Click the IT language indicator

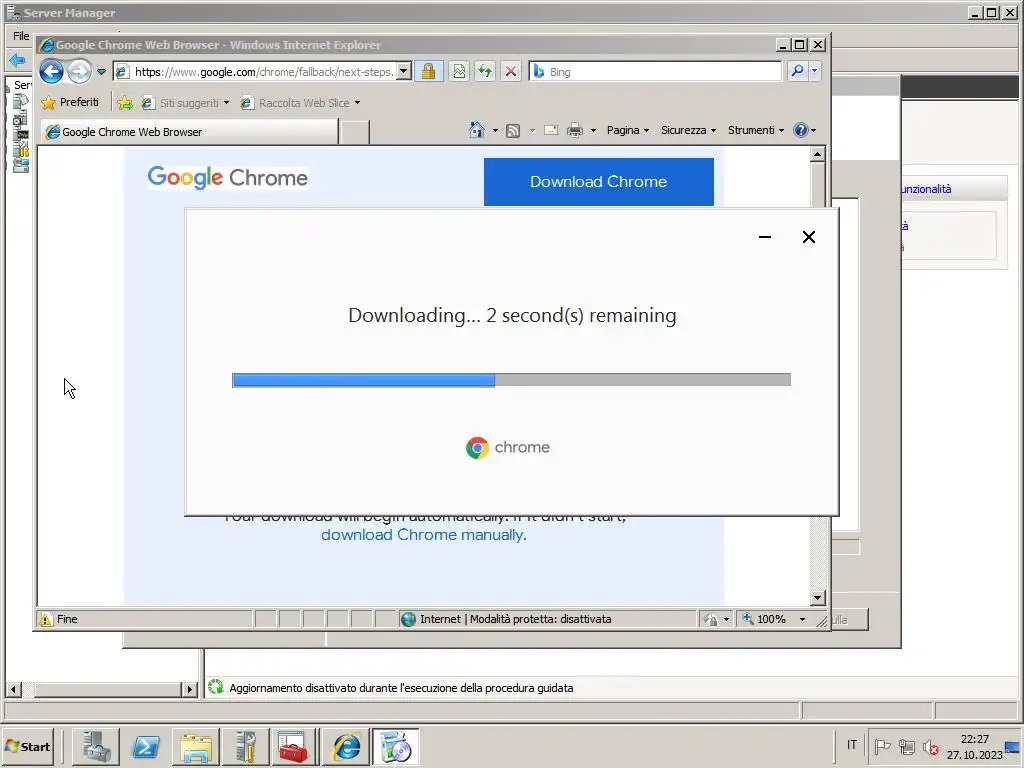(x=852, y=744)
